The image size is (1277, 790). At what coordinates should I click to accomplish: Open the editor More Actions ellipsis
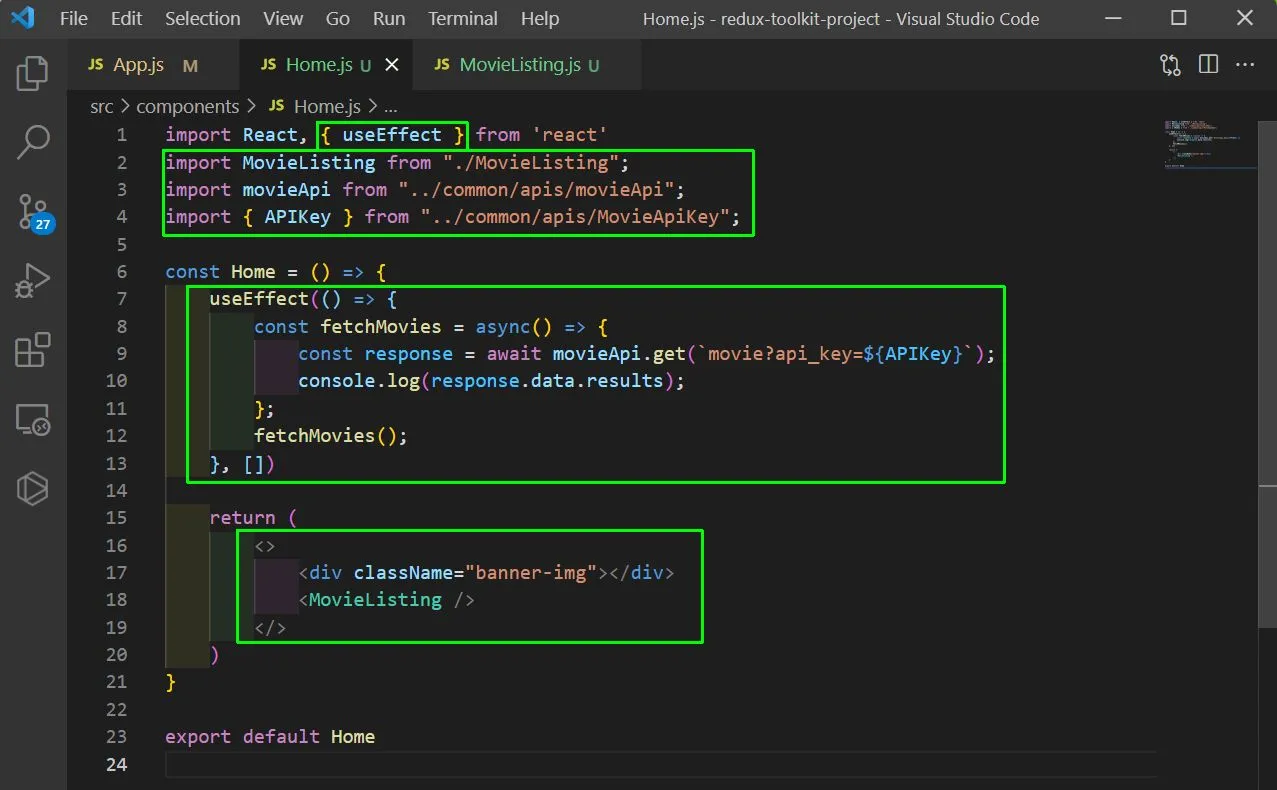point(1245,65)
